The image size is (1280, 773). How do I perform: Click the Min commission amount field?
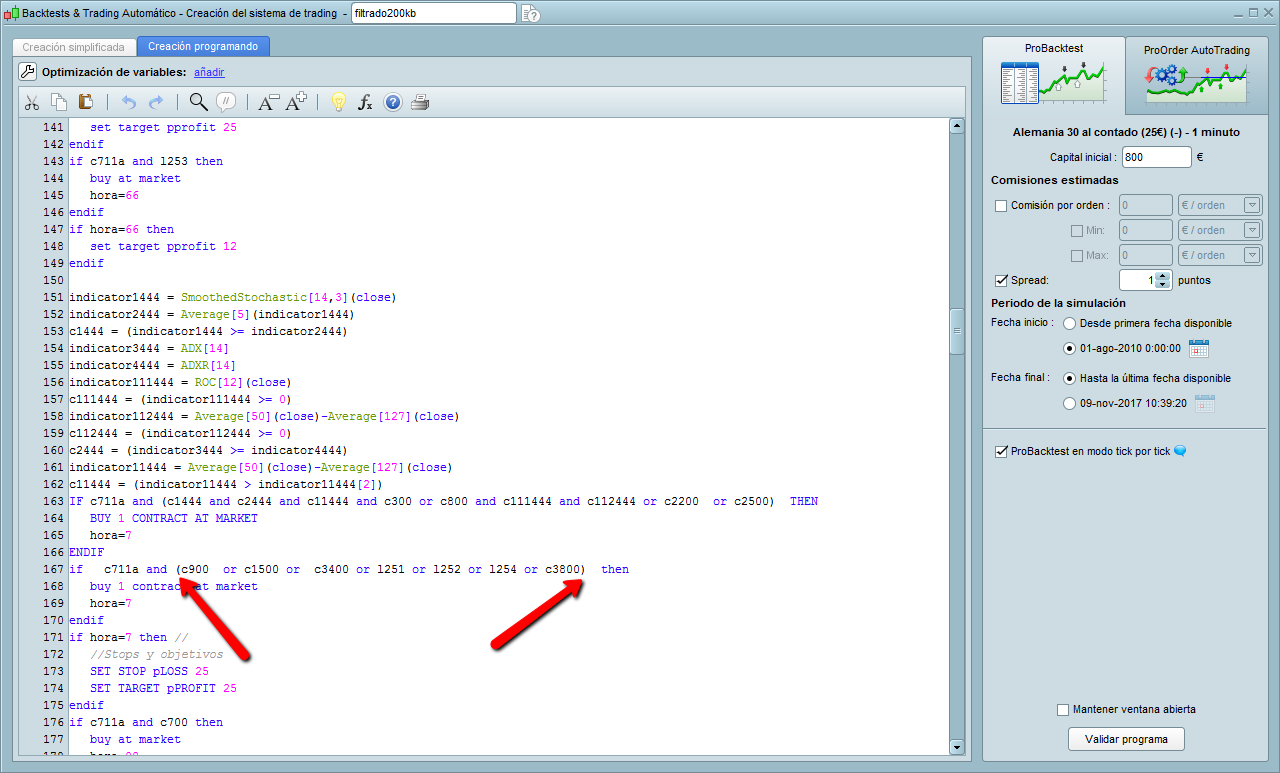click(1146, 230)
